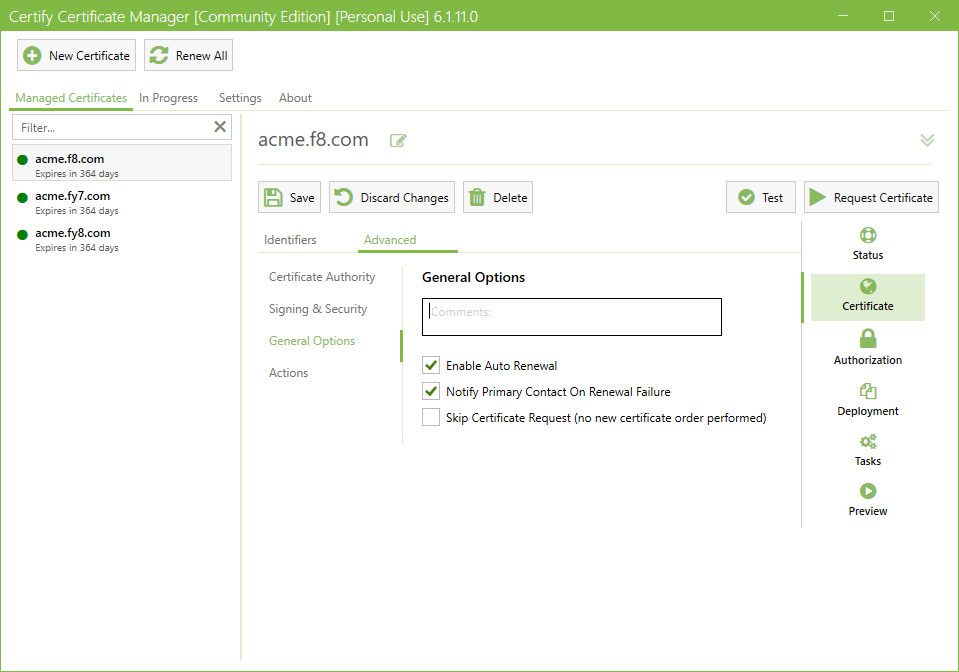Image resolution: width=959 pixels, height=672 pixels.
Task: Open the Tasks gears icon
Action: pos(868,441)
